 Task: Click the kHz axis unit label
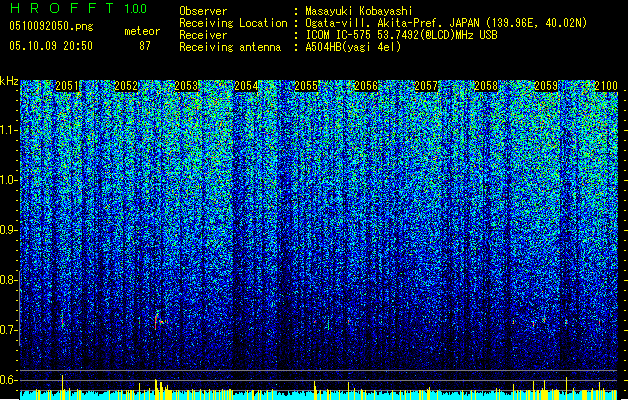click(9, 81)
